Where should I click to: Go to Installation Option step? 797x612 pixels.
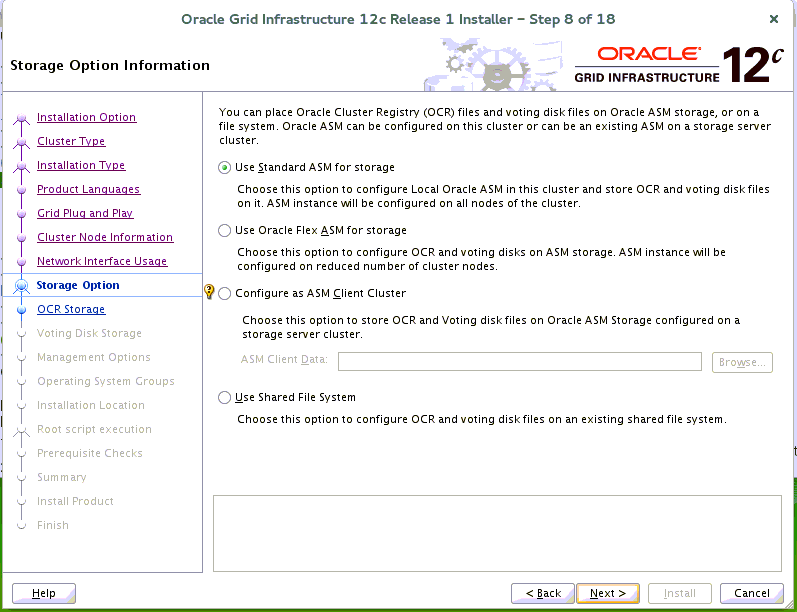tap(86, 117)
